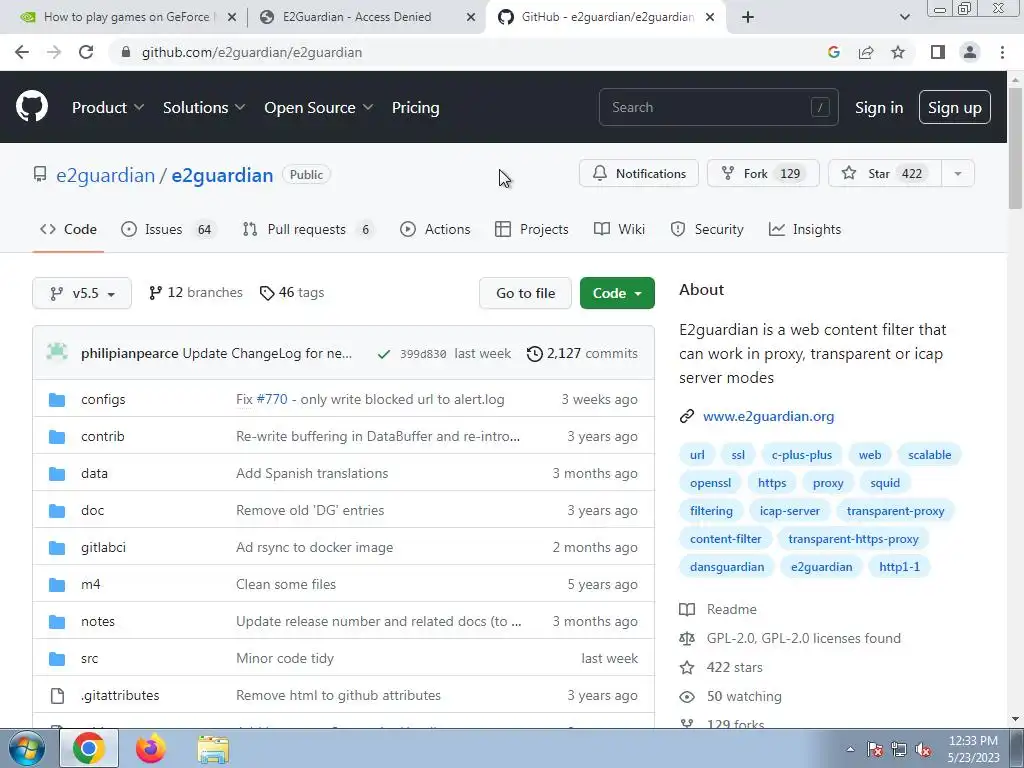Image resolution: width=1024 pixels, height=768 pixels.
Task: Click the Notifications bell button
Action: pos(639,173)
